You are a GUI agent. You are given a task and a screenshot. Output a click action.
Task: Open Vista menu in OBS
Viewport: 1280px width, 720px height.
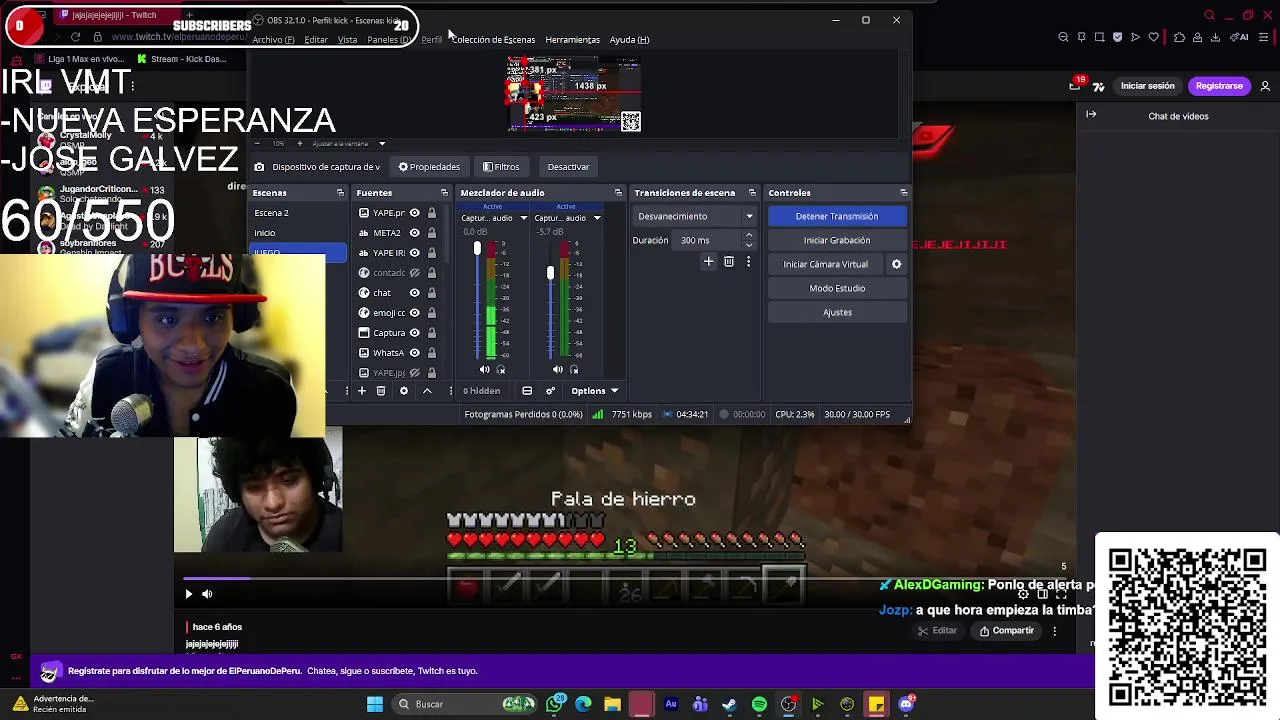coord(347,40)
